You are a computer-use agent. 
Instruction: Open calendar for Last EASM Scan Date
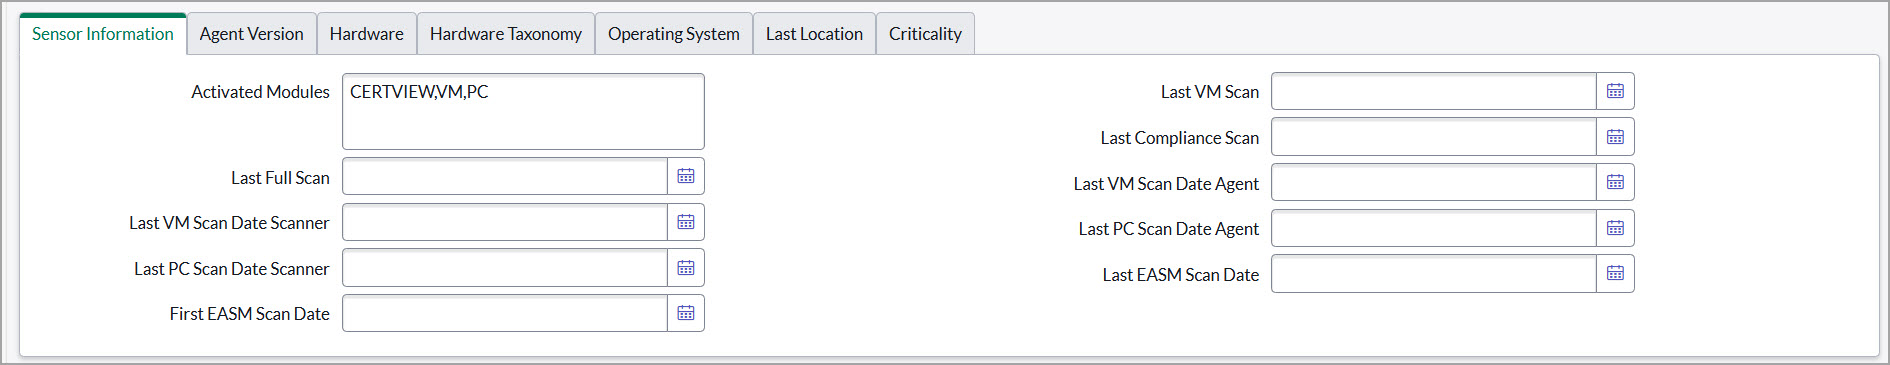[x=1615, y=273]
